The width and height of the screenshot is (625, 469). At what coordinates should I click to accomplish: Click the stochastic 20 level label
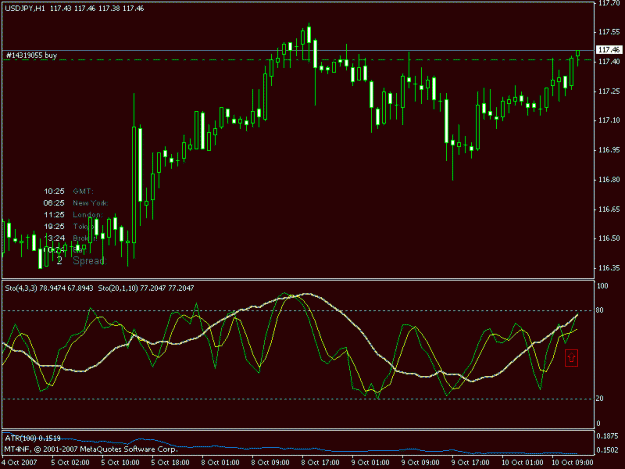(x=599, y=398)
